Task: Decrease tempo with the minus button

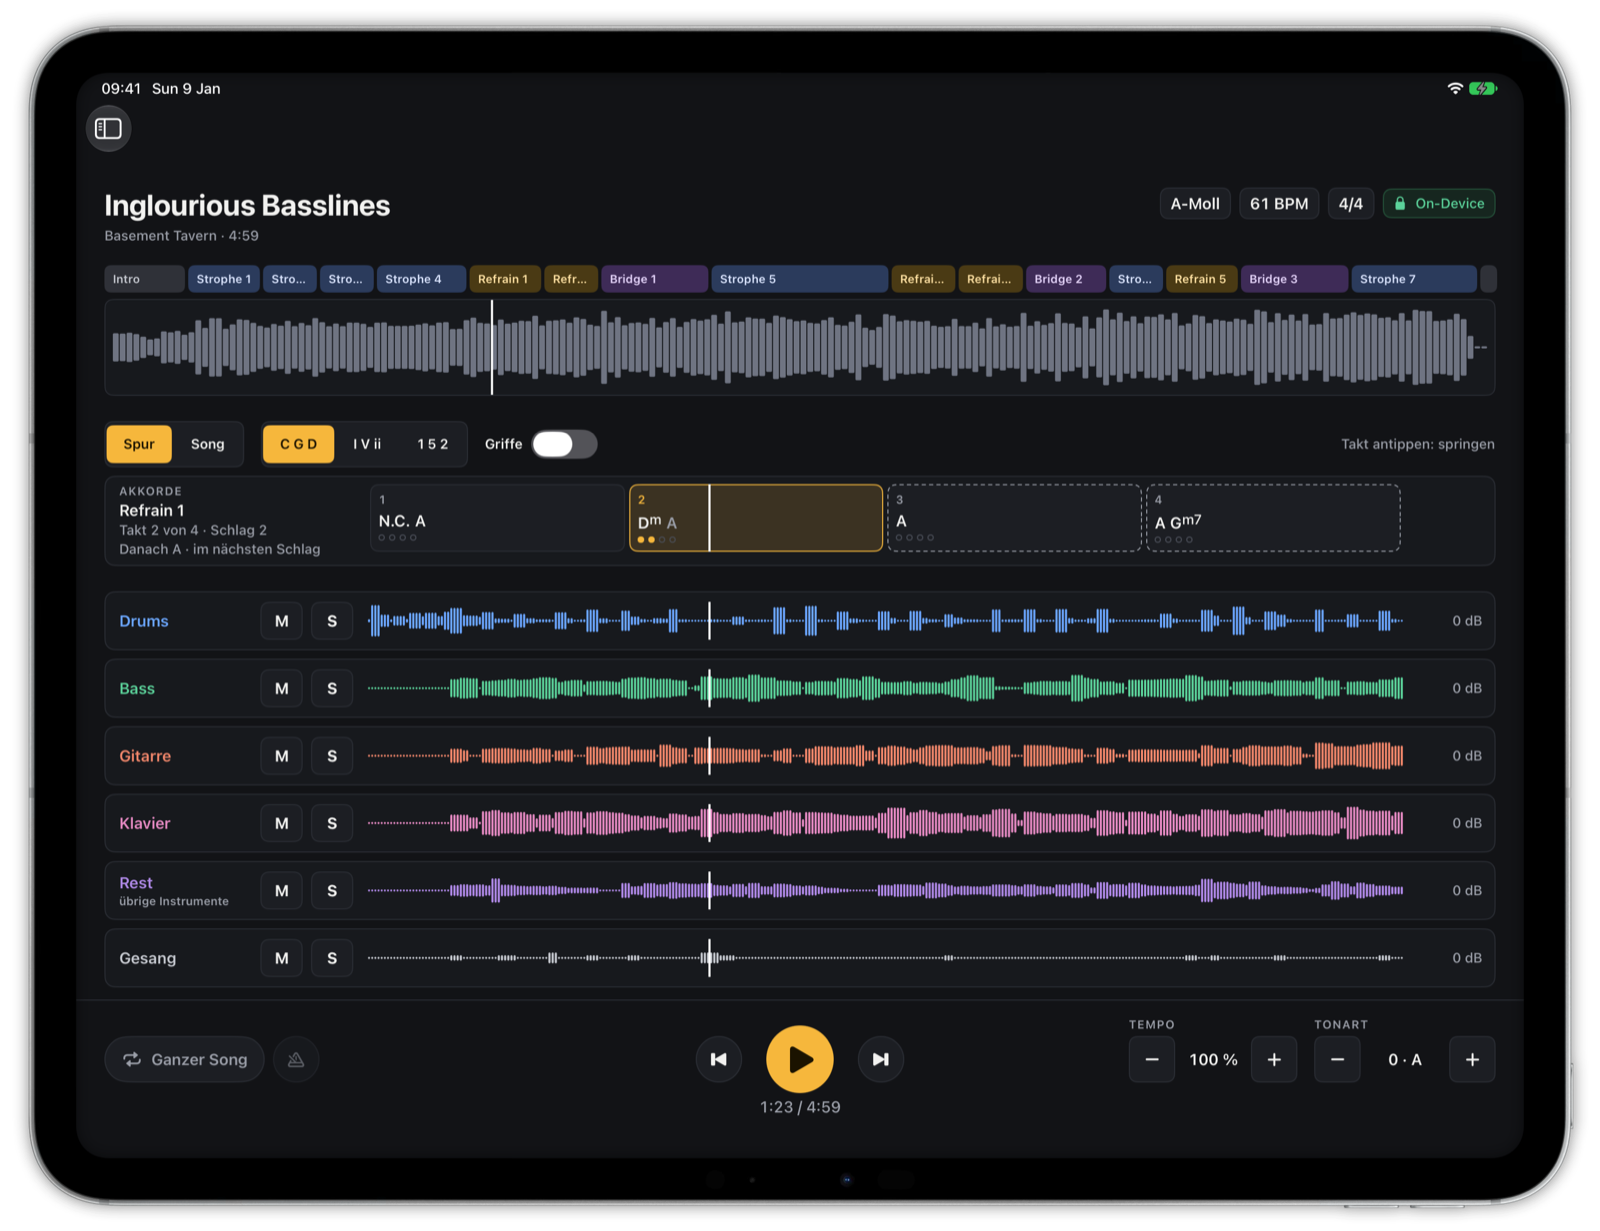Action: point(1152,1059)
